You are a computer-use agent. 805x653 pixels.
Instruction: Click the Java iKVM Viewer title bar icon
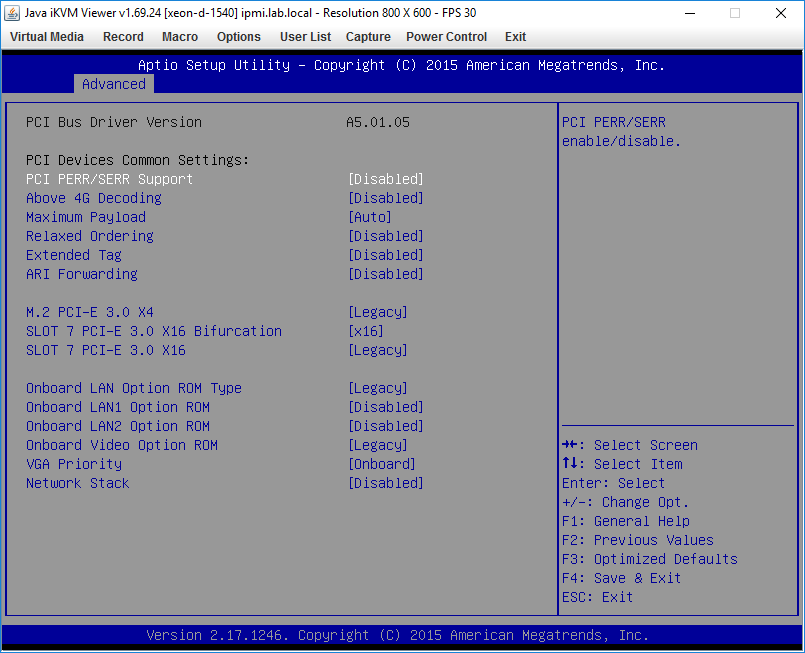point(12,13)
